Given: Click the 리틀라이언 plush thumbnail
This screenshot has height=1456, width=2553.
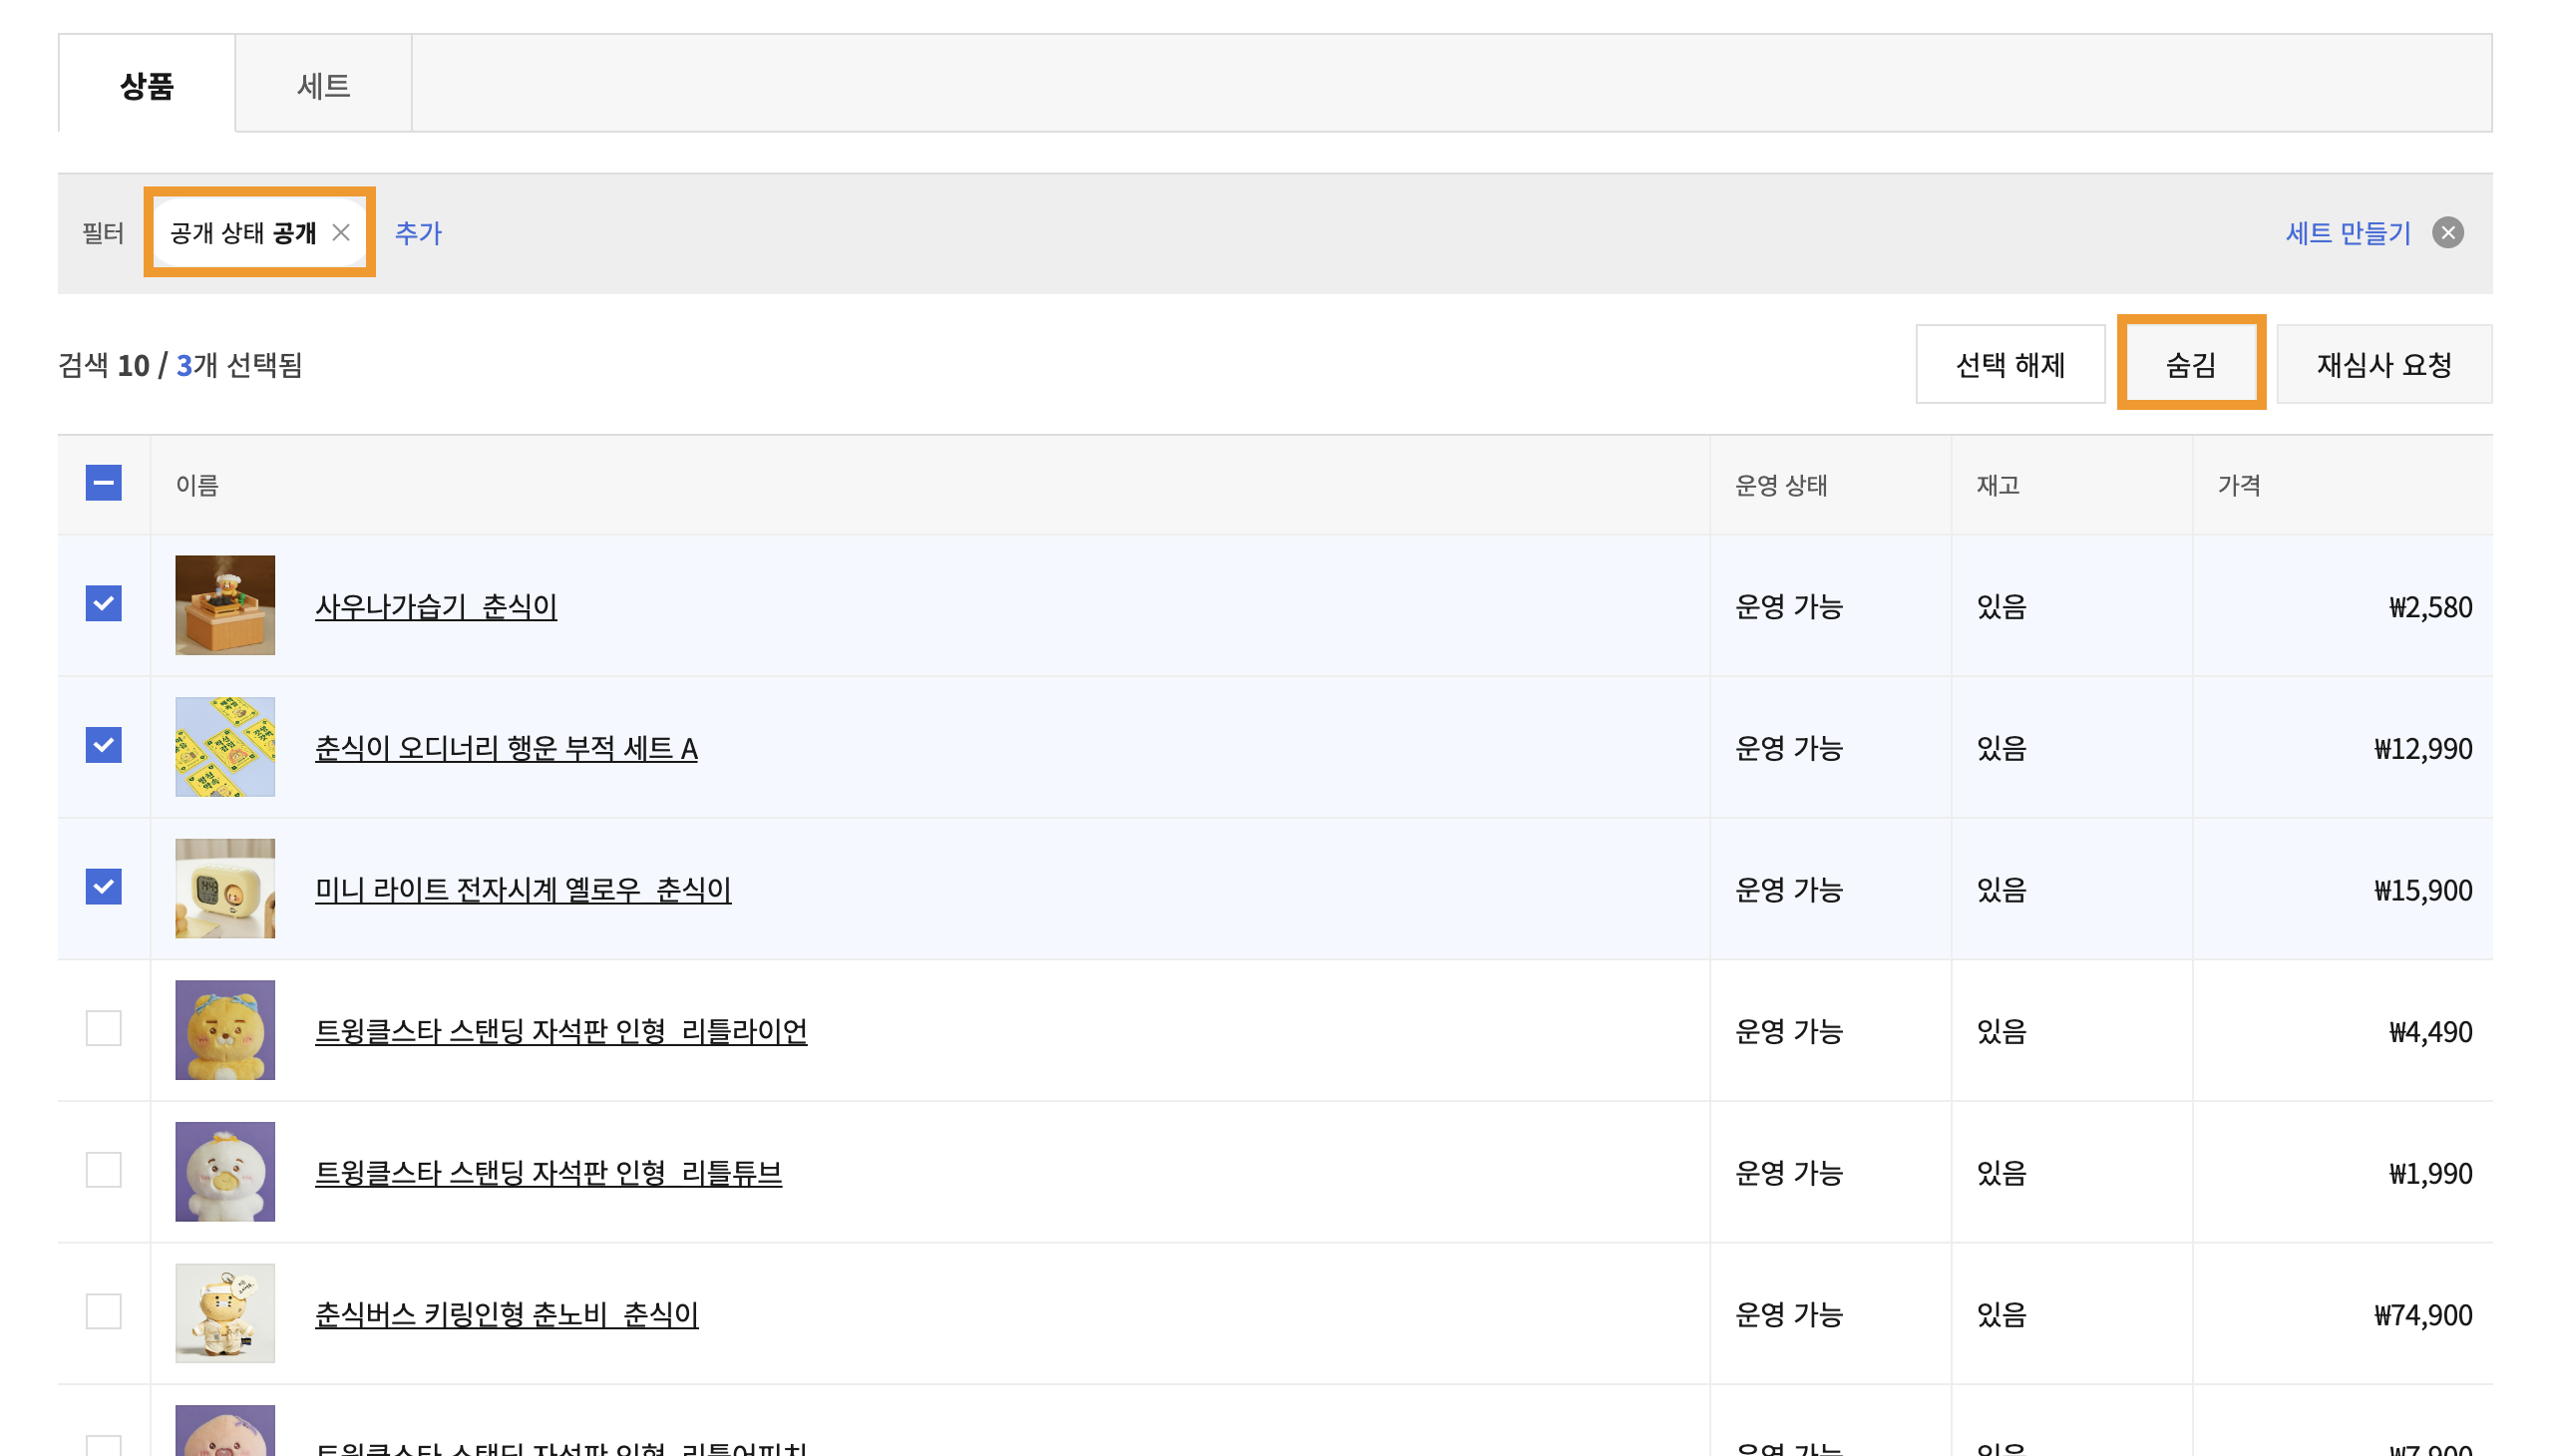Looking at the screenshot, I should pyautogui.click(x=225, y=1030).
